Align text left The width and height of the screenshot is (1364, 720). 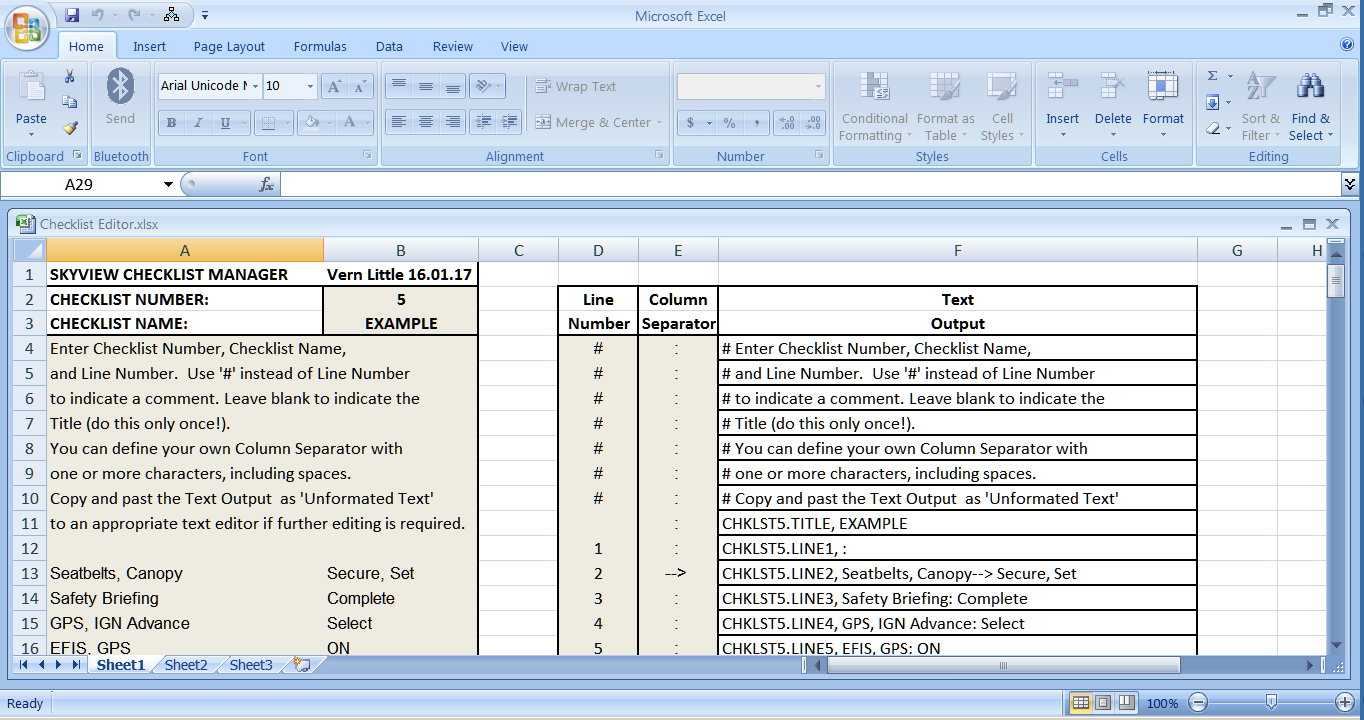(x=398, y=122)
